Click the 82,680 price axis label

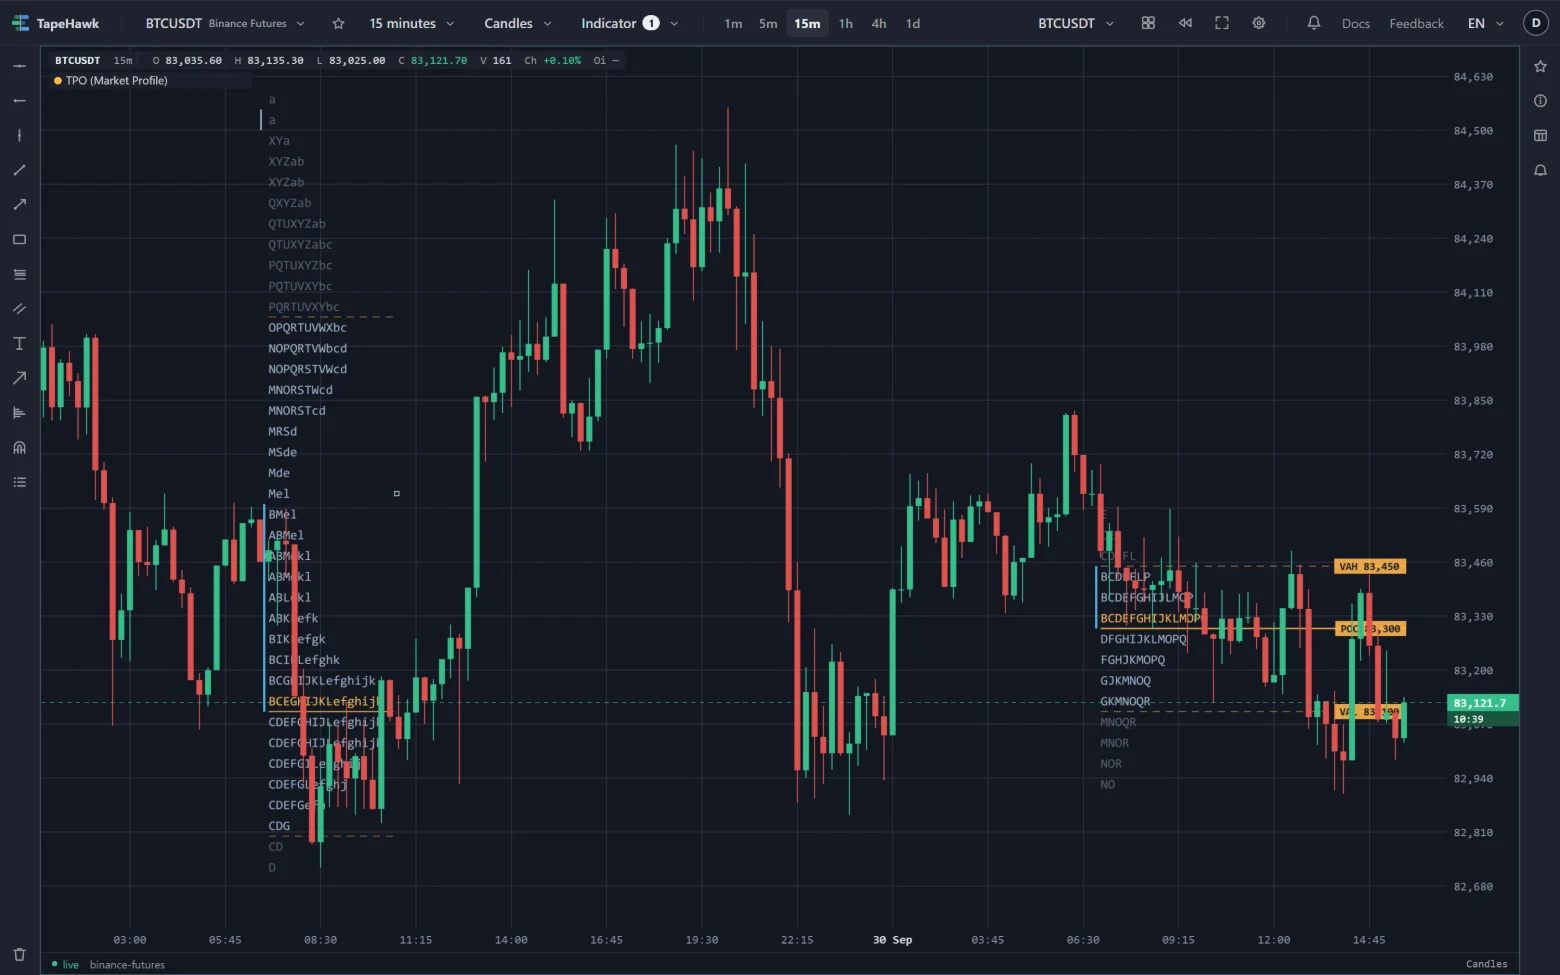(x=1473, y=887)
